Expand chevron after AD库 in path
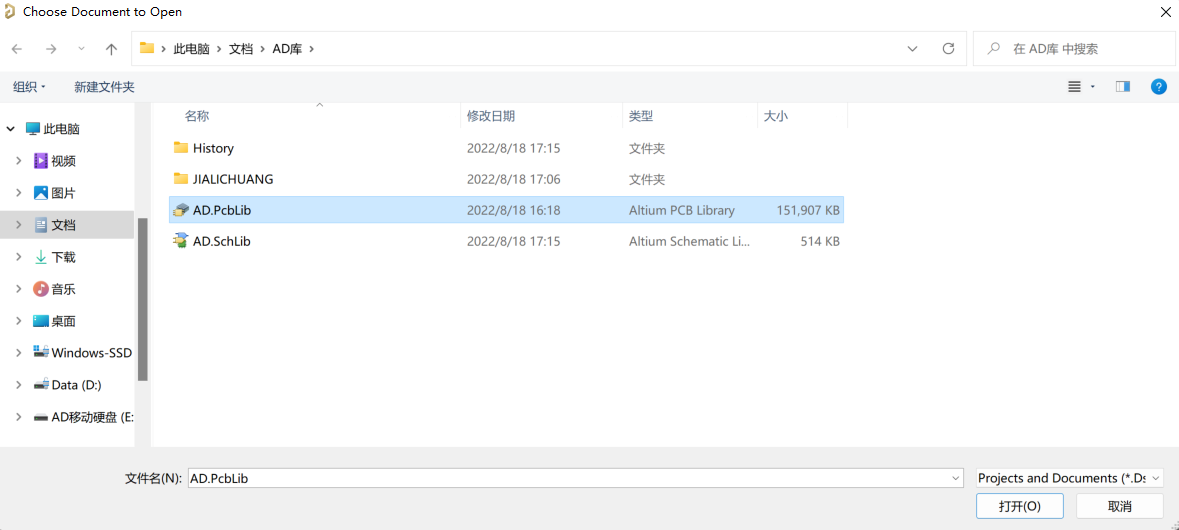This screenshot has width=1179, height=530. click(x=311, y=49)
